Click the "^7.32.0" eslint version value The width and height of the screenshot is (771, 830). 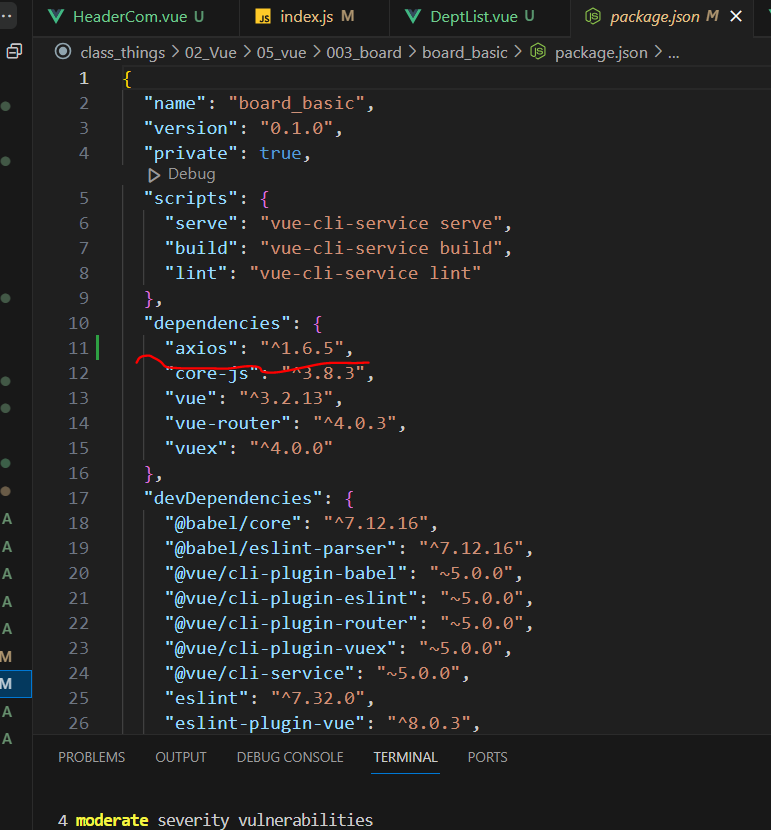pyautogui.click(x=318, y=698)
